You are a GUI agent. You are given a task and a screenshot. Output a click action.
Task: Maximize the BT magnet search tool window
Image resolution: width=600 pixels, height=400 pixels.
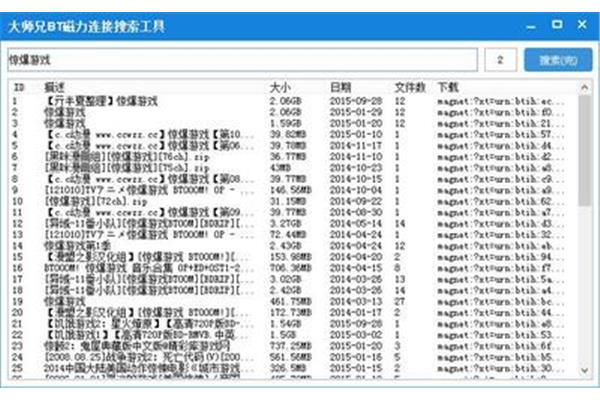point(557,25)
